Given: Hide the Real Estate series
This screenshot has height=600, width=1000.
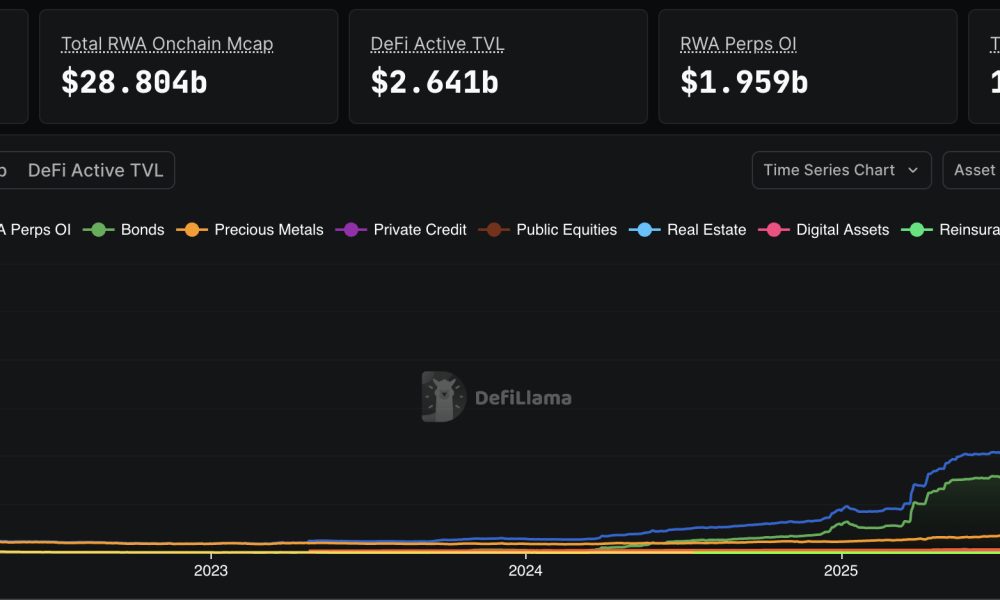Looking at the screenshot, I should tap(705, 230).
